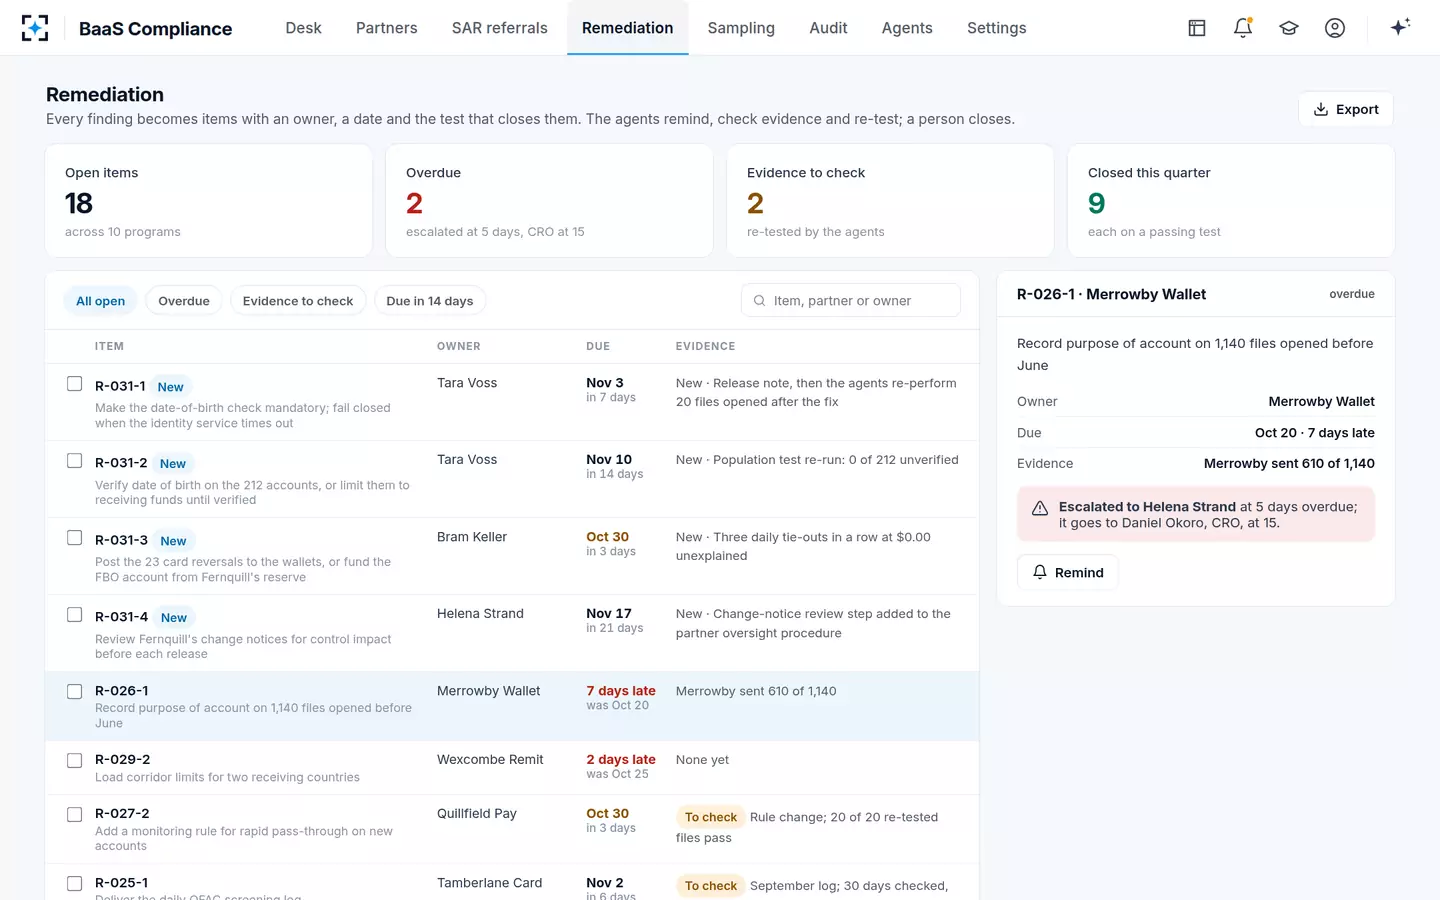Click the Wexcombe Remit owner cell
Screen dimensions: 1440x900
[x=490, y=760]
